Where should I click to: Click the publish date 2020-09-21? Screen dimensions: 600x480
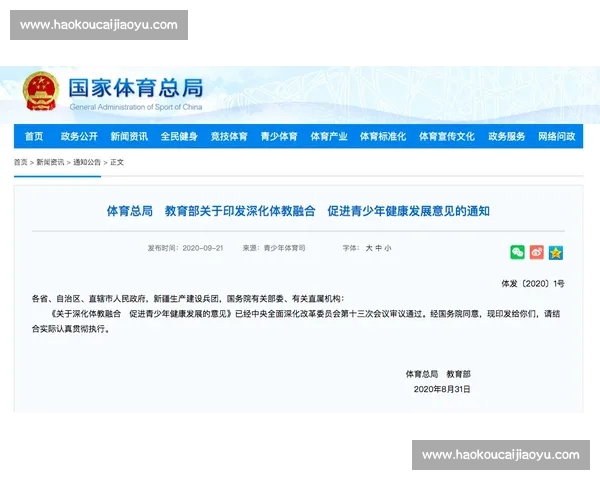click(x=203, y=248)
